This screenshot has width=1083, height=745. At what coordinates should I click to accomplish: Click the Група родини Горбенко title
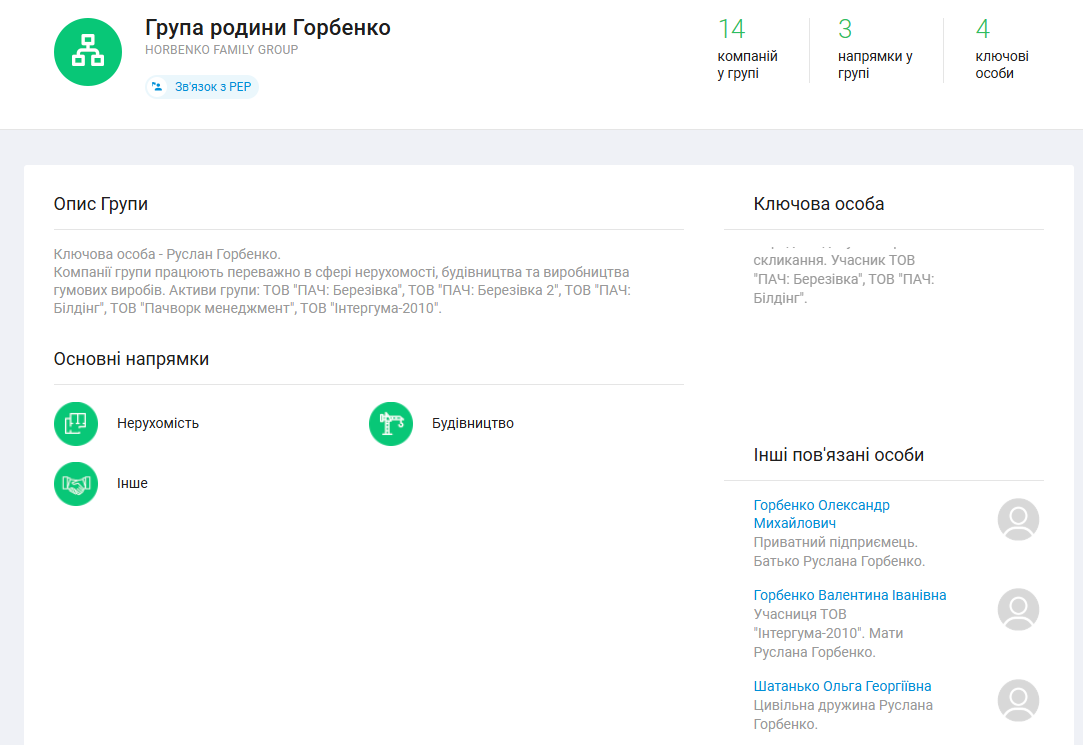click(268, 27)
